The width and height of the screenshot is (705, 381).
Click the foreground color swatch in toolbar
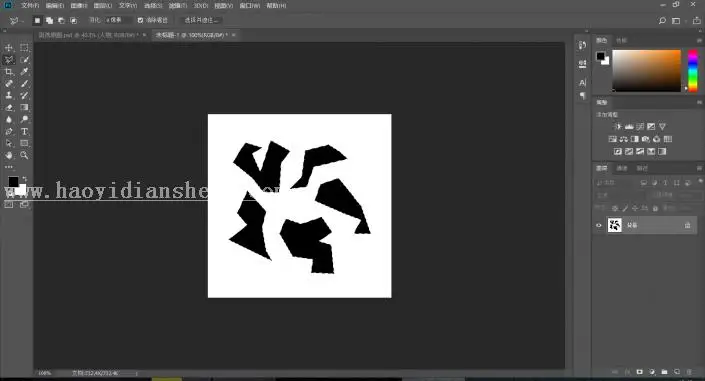pyautogui.click(x=13, y=182)
